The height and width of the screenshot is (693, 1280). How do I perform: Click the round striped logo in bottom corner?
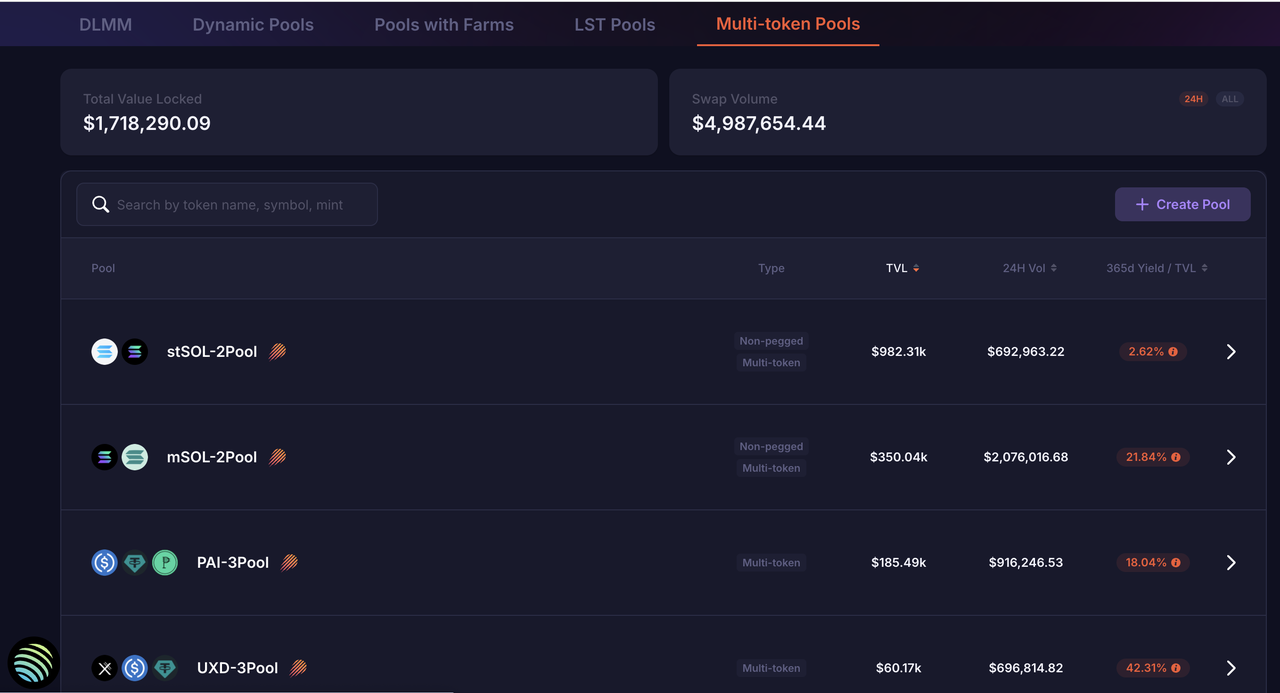(x=33, y=663)
